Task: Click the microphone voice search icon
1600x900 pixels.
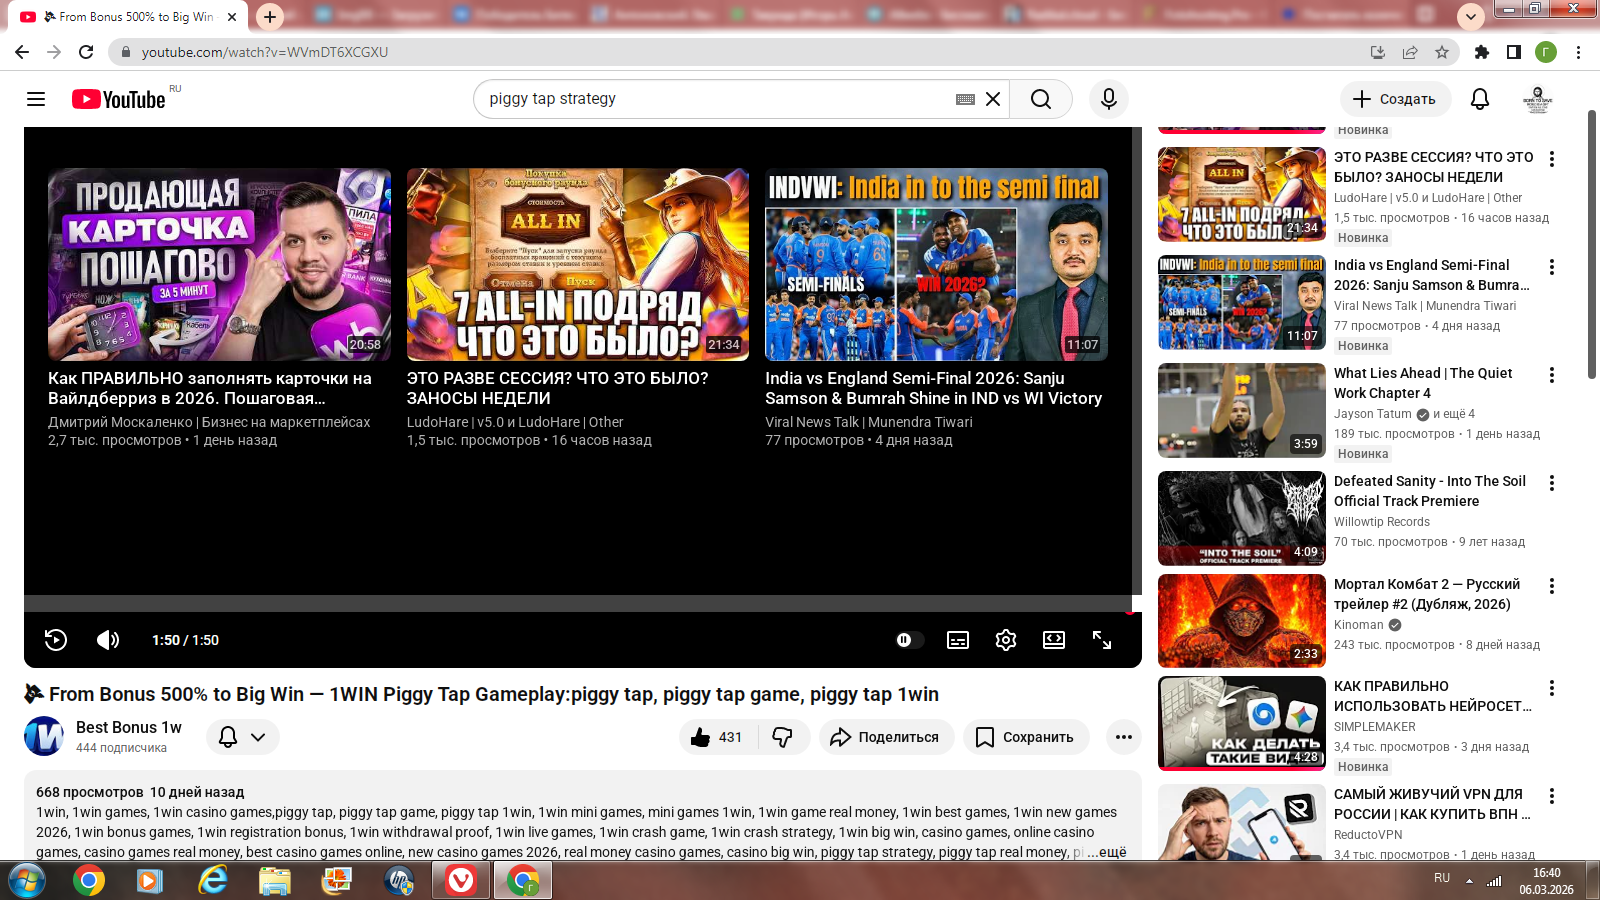Action: (x=1108, y=99)
